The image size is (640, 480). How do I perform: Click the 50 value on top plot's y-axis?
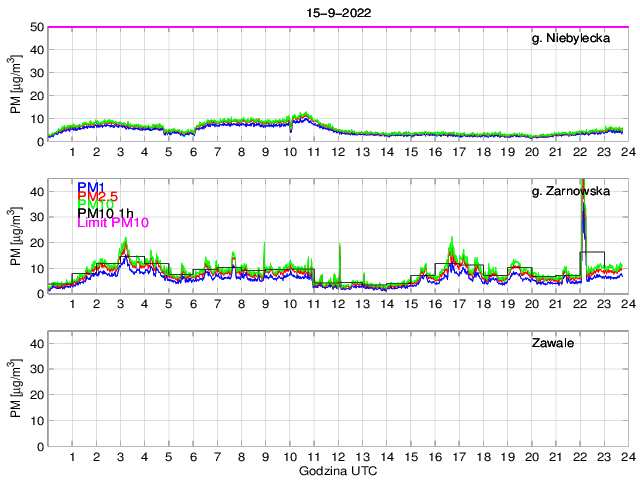click(36, 27)
